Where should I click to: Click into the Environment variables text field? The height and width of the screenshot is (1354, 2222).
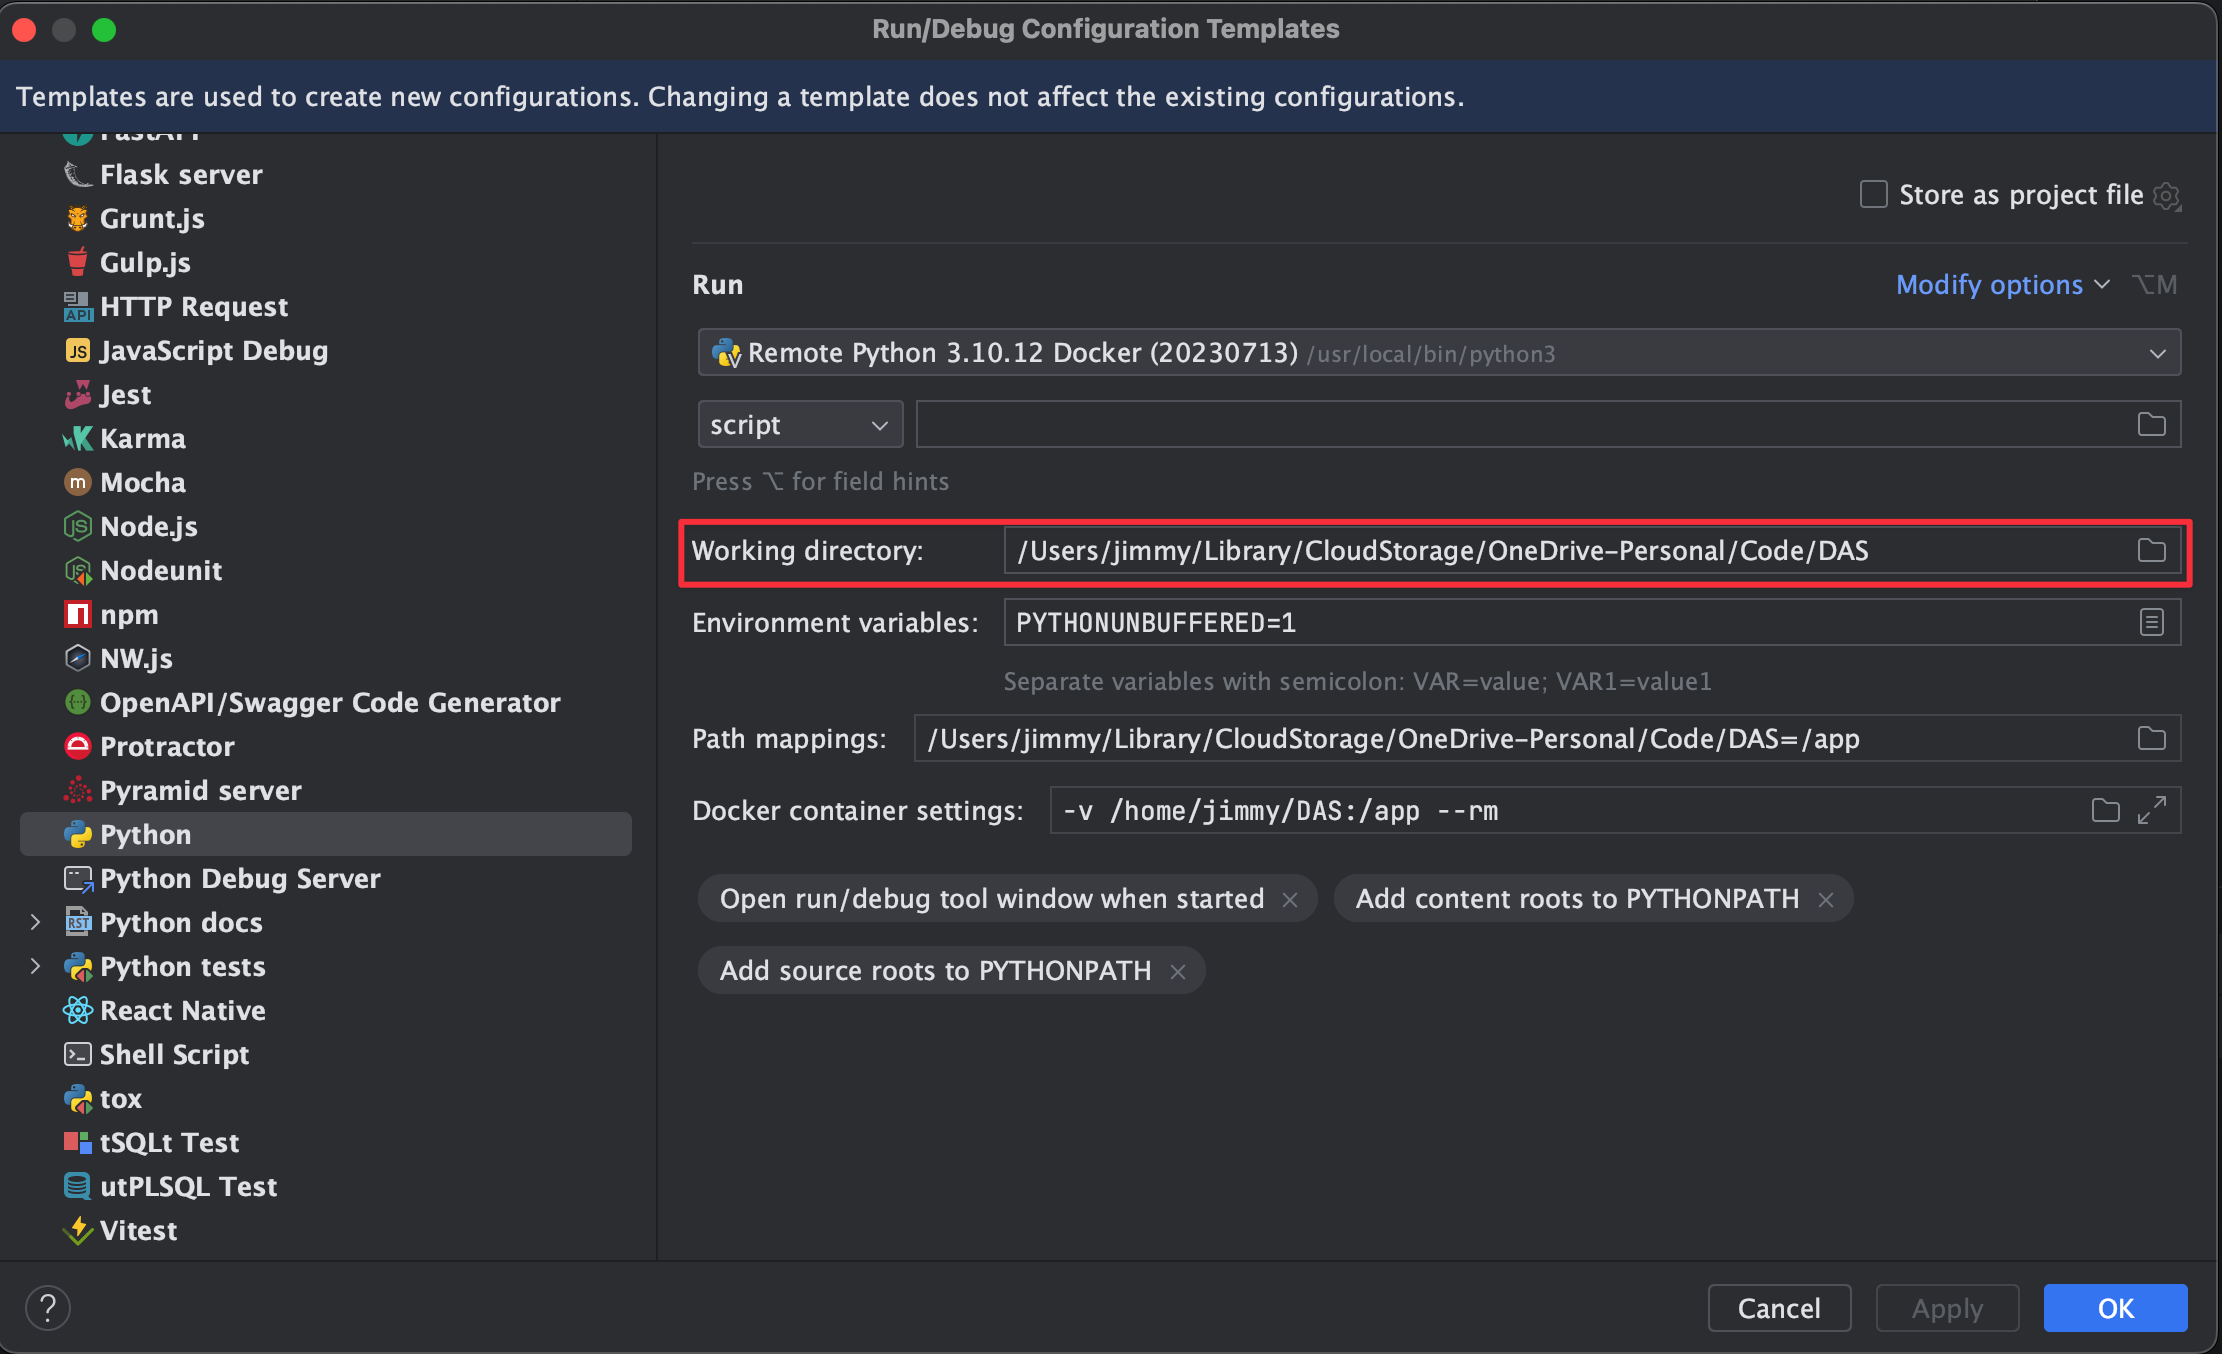1560,622
